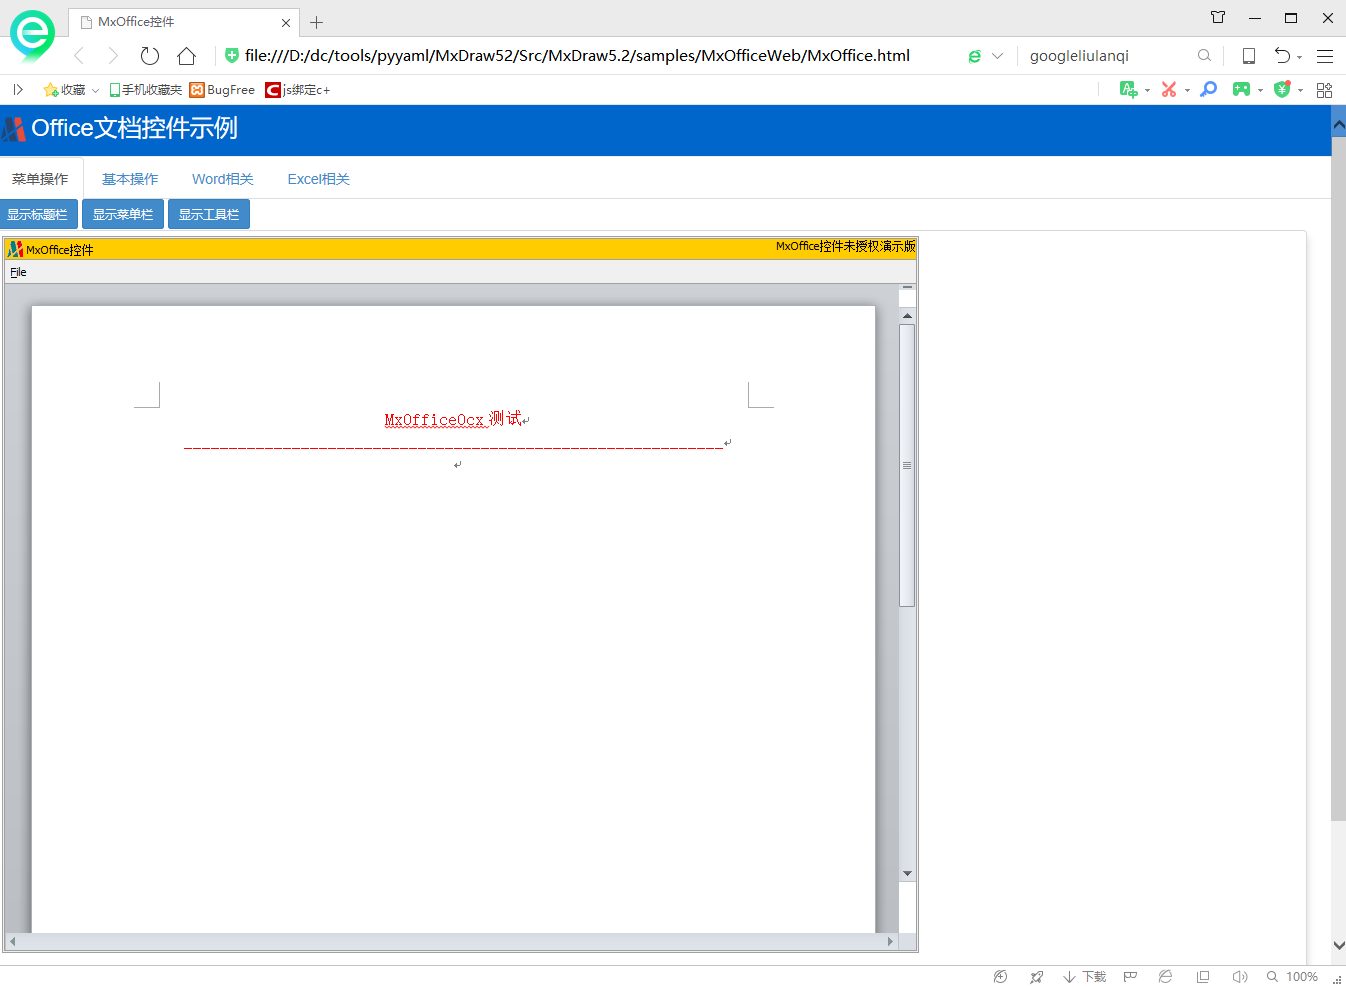Click the undo closed tab icon

[x=1282, y=55]
